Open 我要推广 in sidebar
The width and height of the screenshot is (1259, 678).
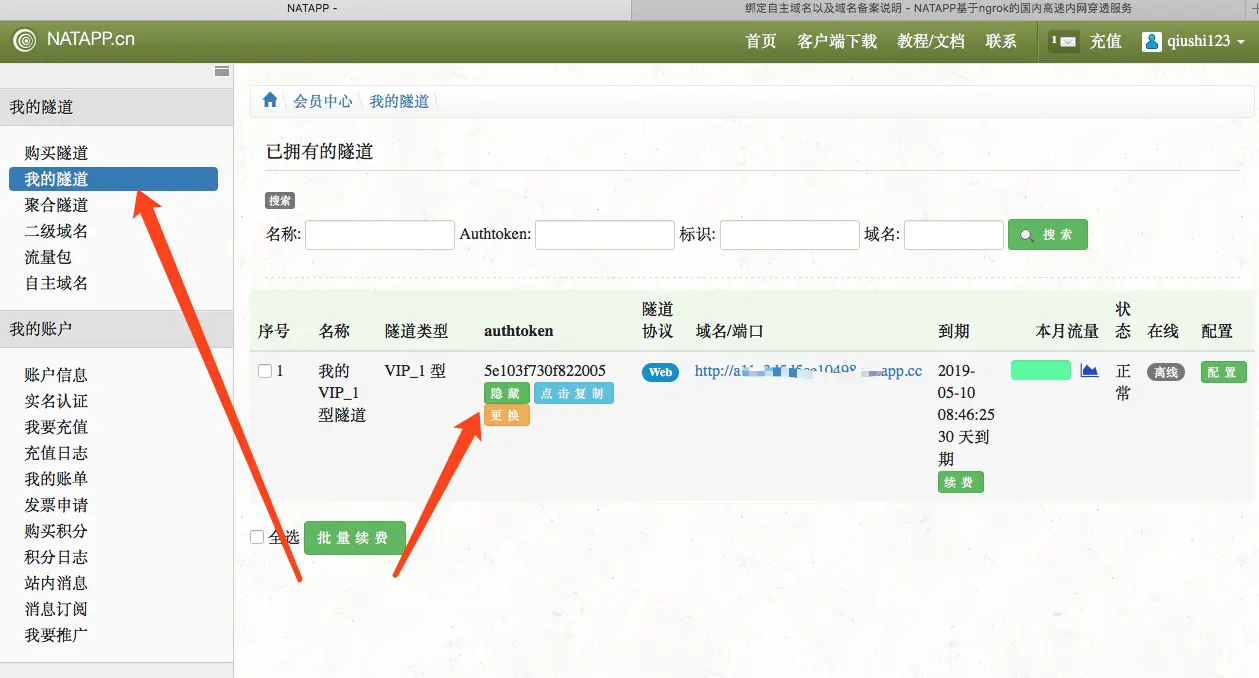pos(57,635)
